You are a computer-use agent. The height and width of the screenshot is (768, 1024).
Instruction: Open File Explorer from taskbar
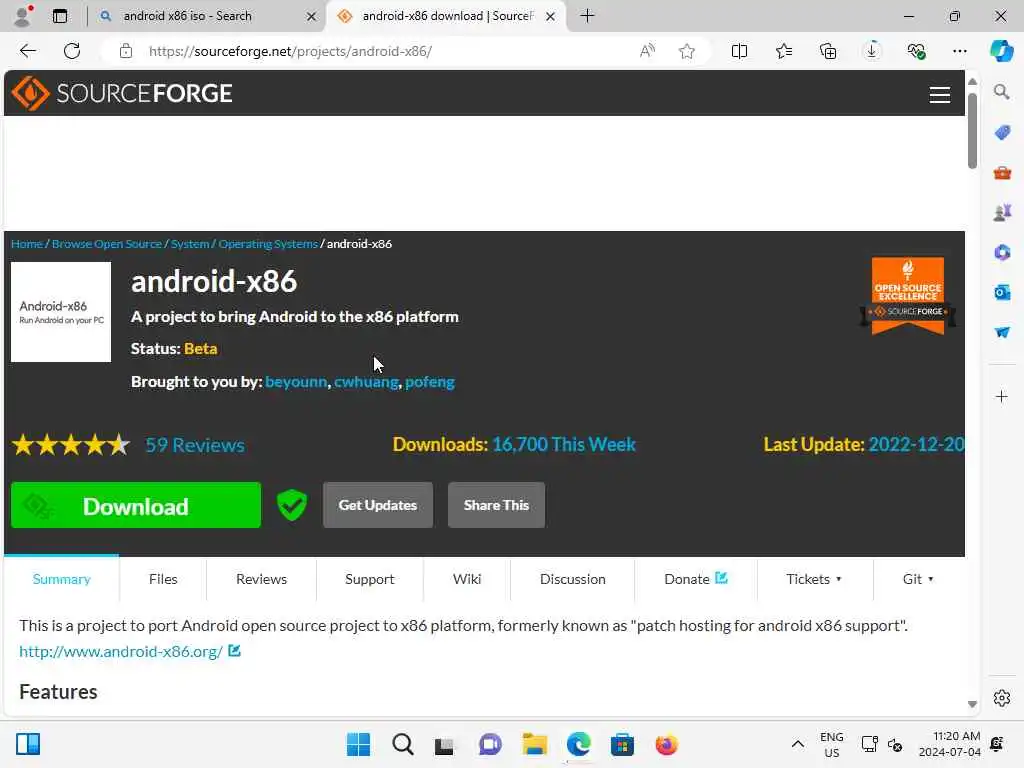coord(534,744)
